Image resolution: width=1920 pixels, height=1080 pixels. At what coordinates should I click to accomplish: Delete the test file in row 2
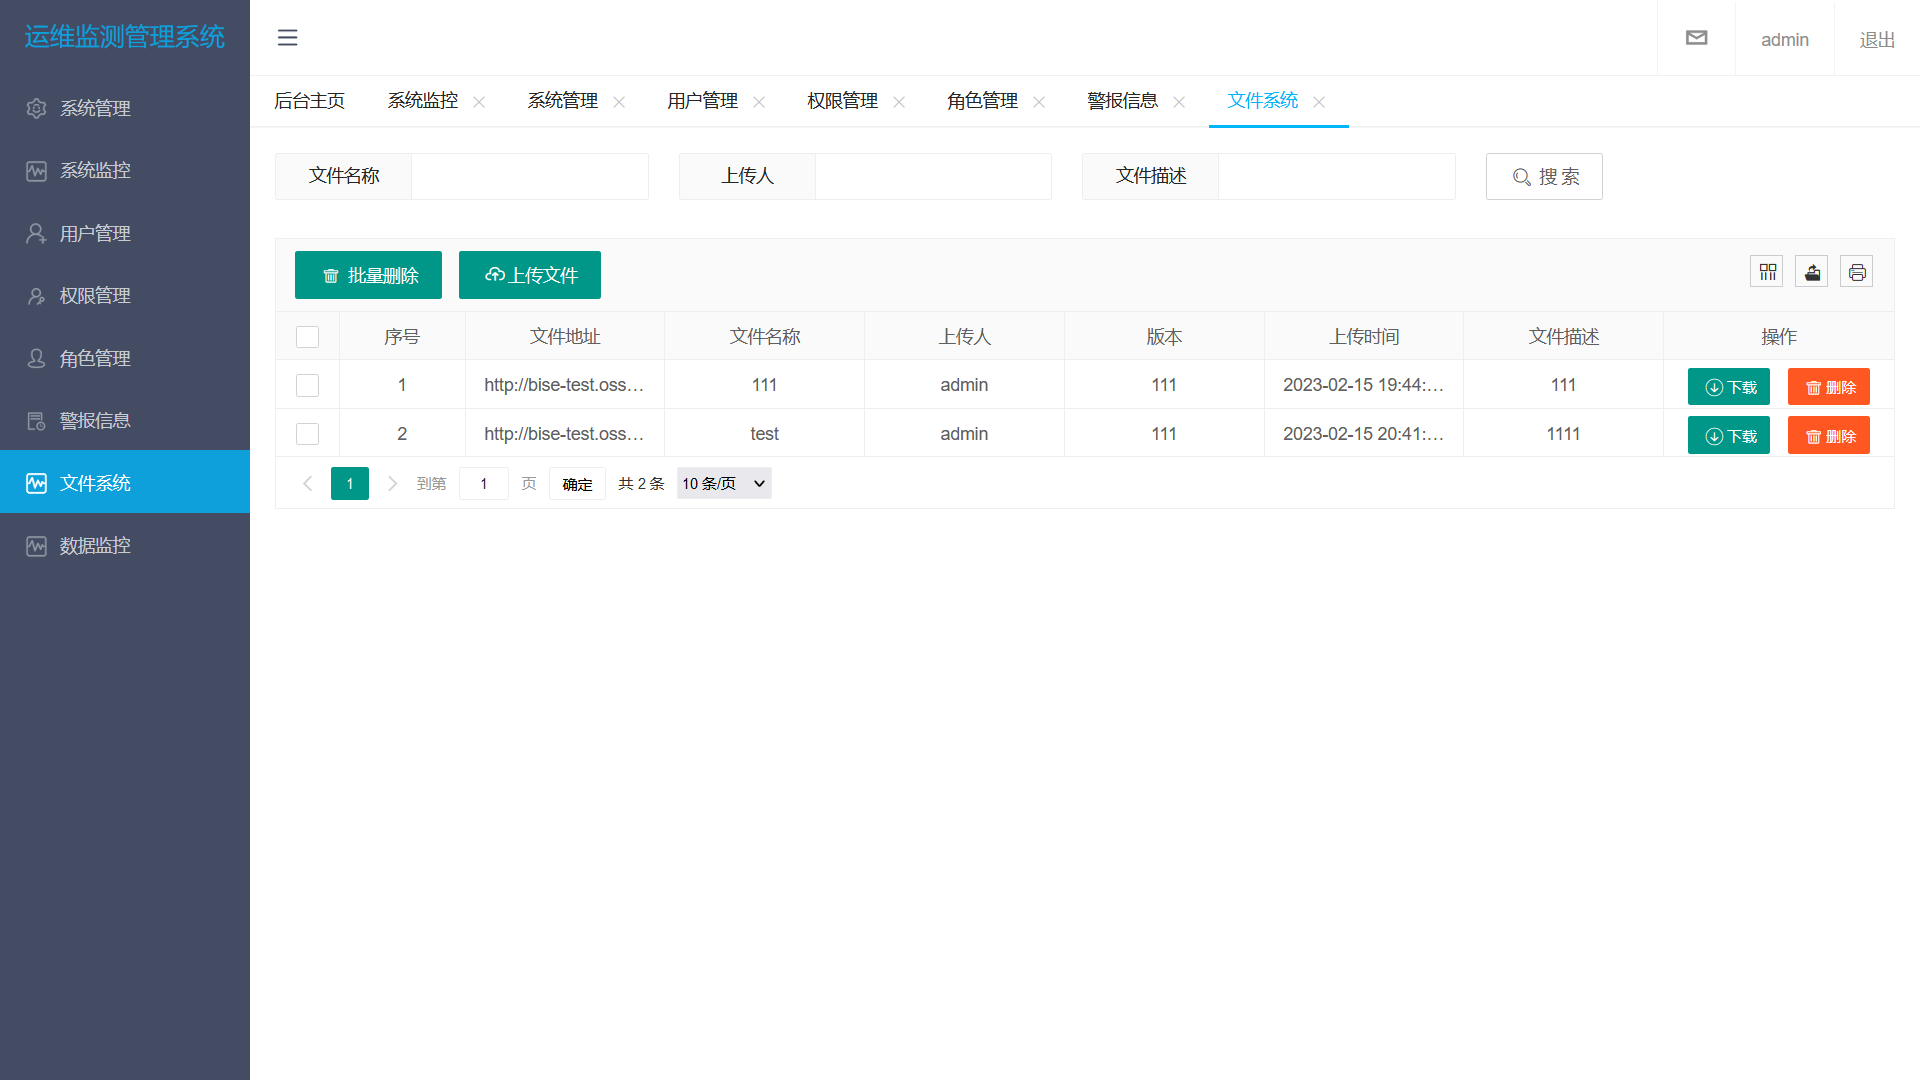click(1829, 436)
